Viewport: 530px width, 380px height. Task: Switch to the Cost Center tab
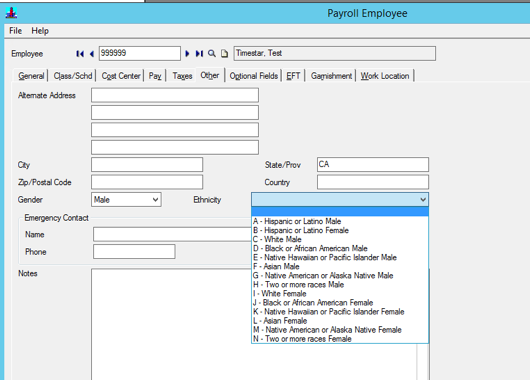click(121, 76)
